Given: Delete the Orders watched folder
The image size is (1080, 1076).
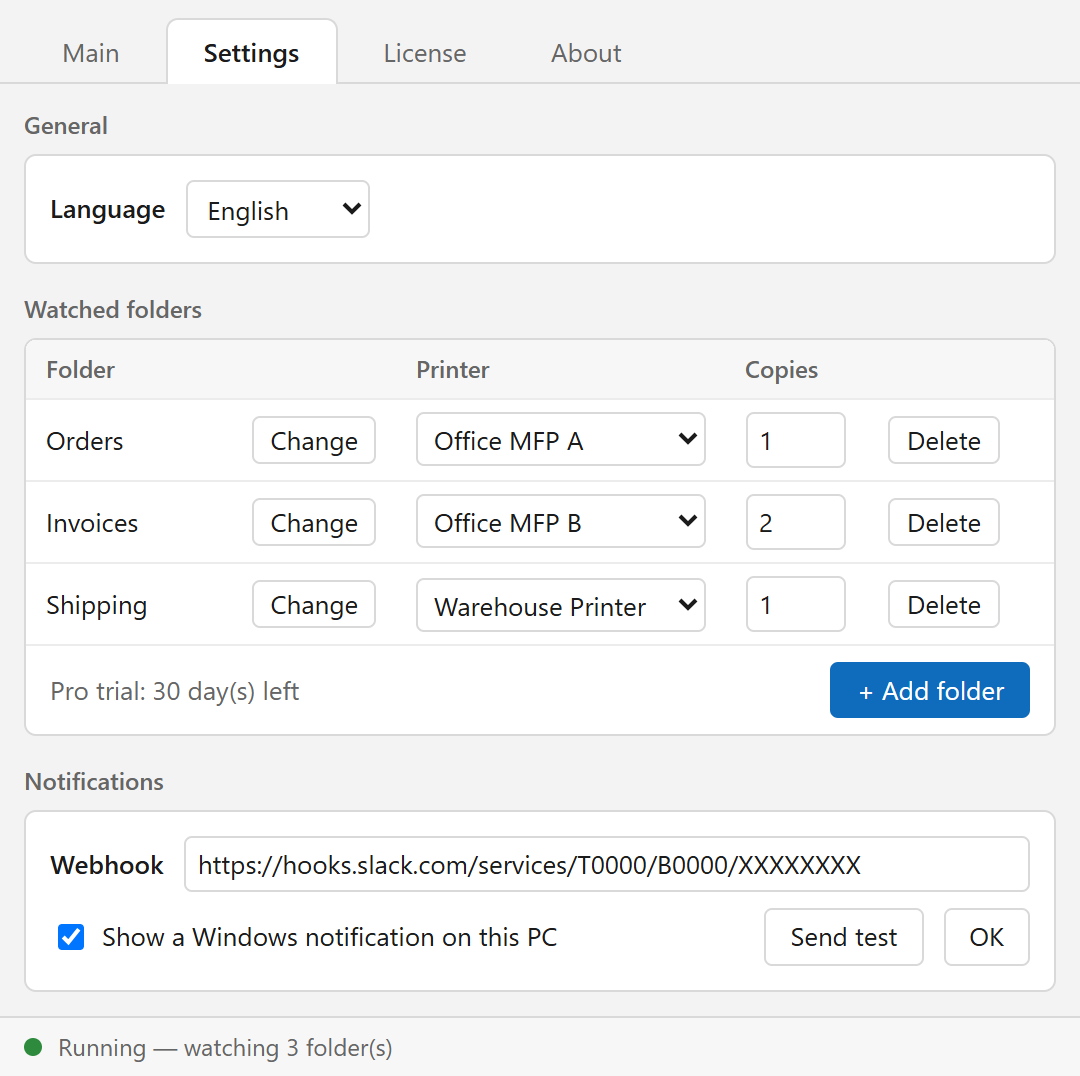Looking at the screenshot, I should [x=944, y=440].
